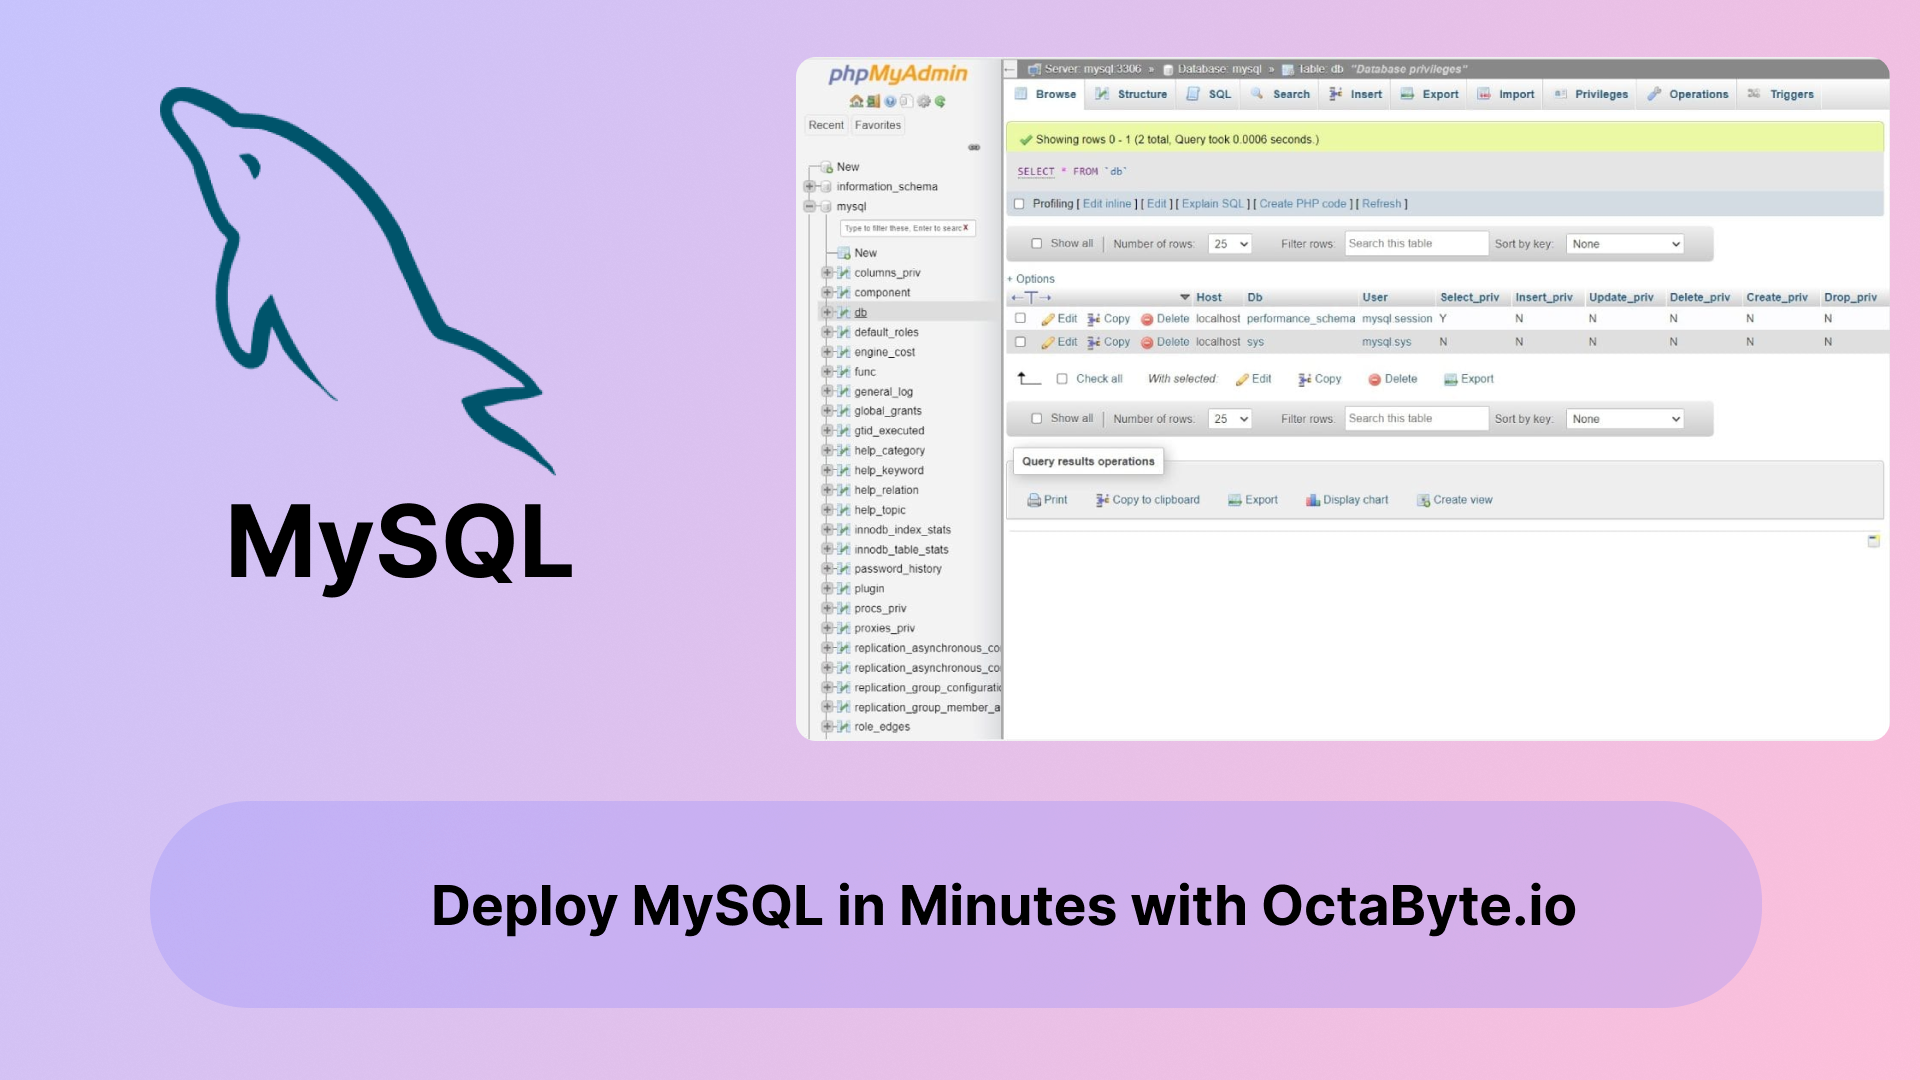This screenshot has width=1920, height=1080.
Task: Select the help_topic table in the tree
Action: (x=879, y=510)
